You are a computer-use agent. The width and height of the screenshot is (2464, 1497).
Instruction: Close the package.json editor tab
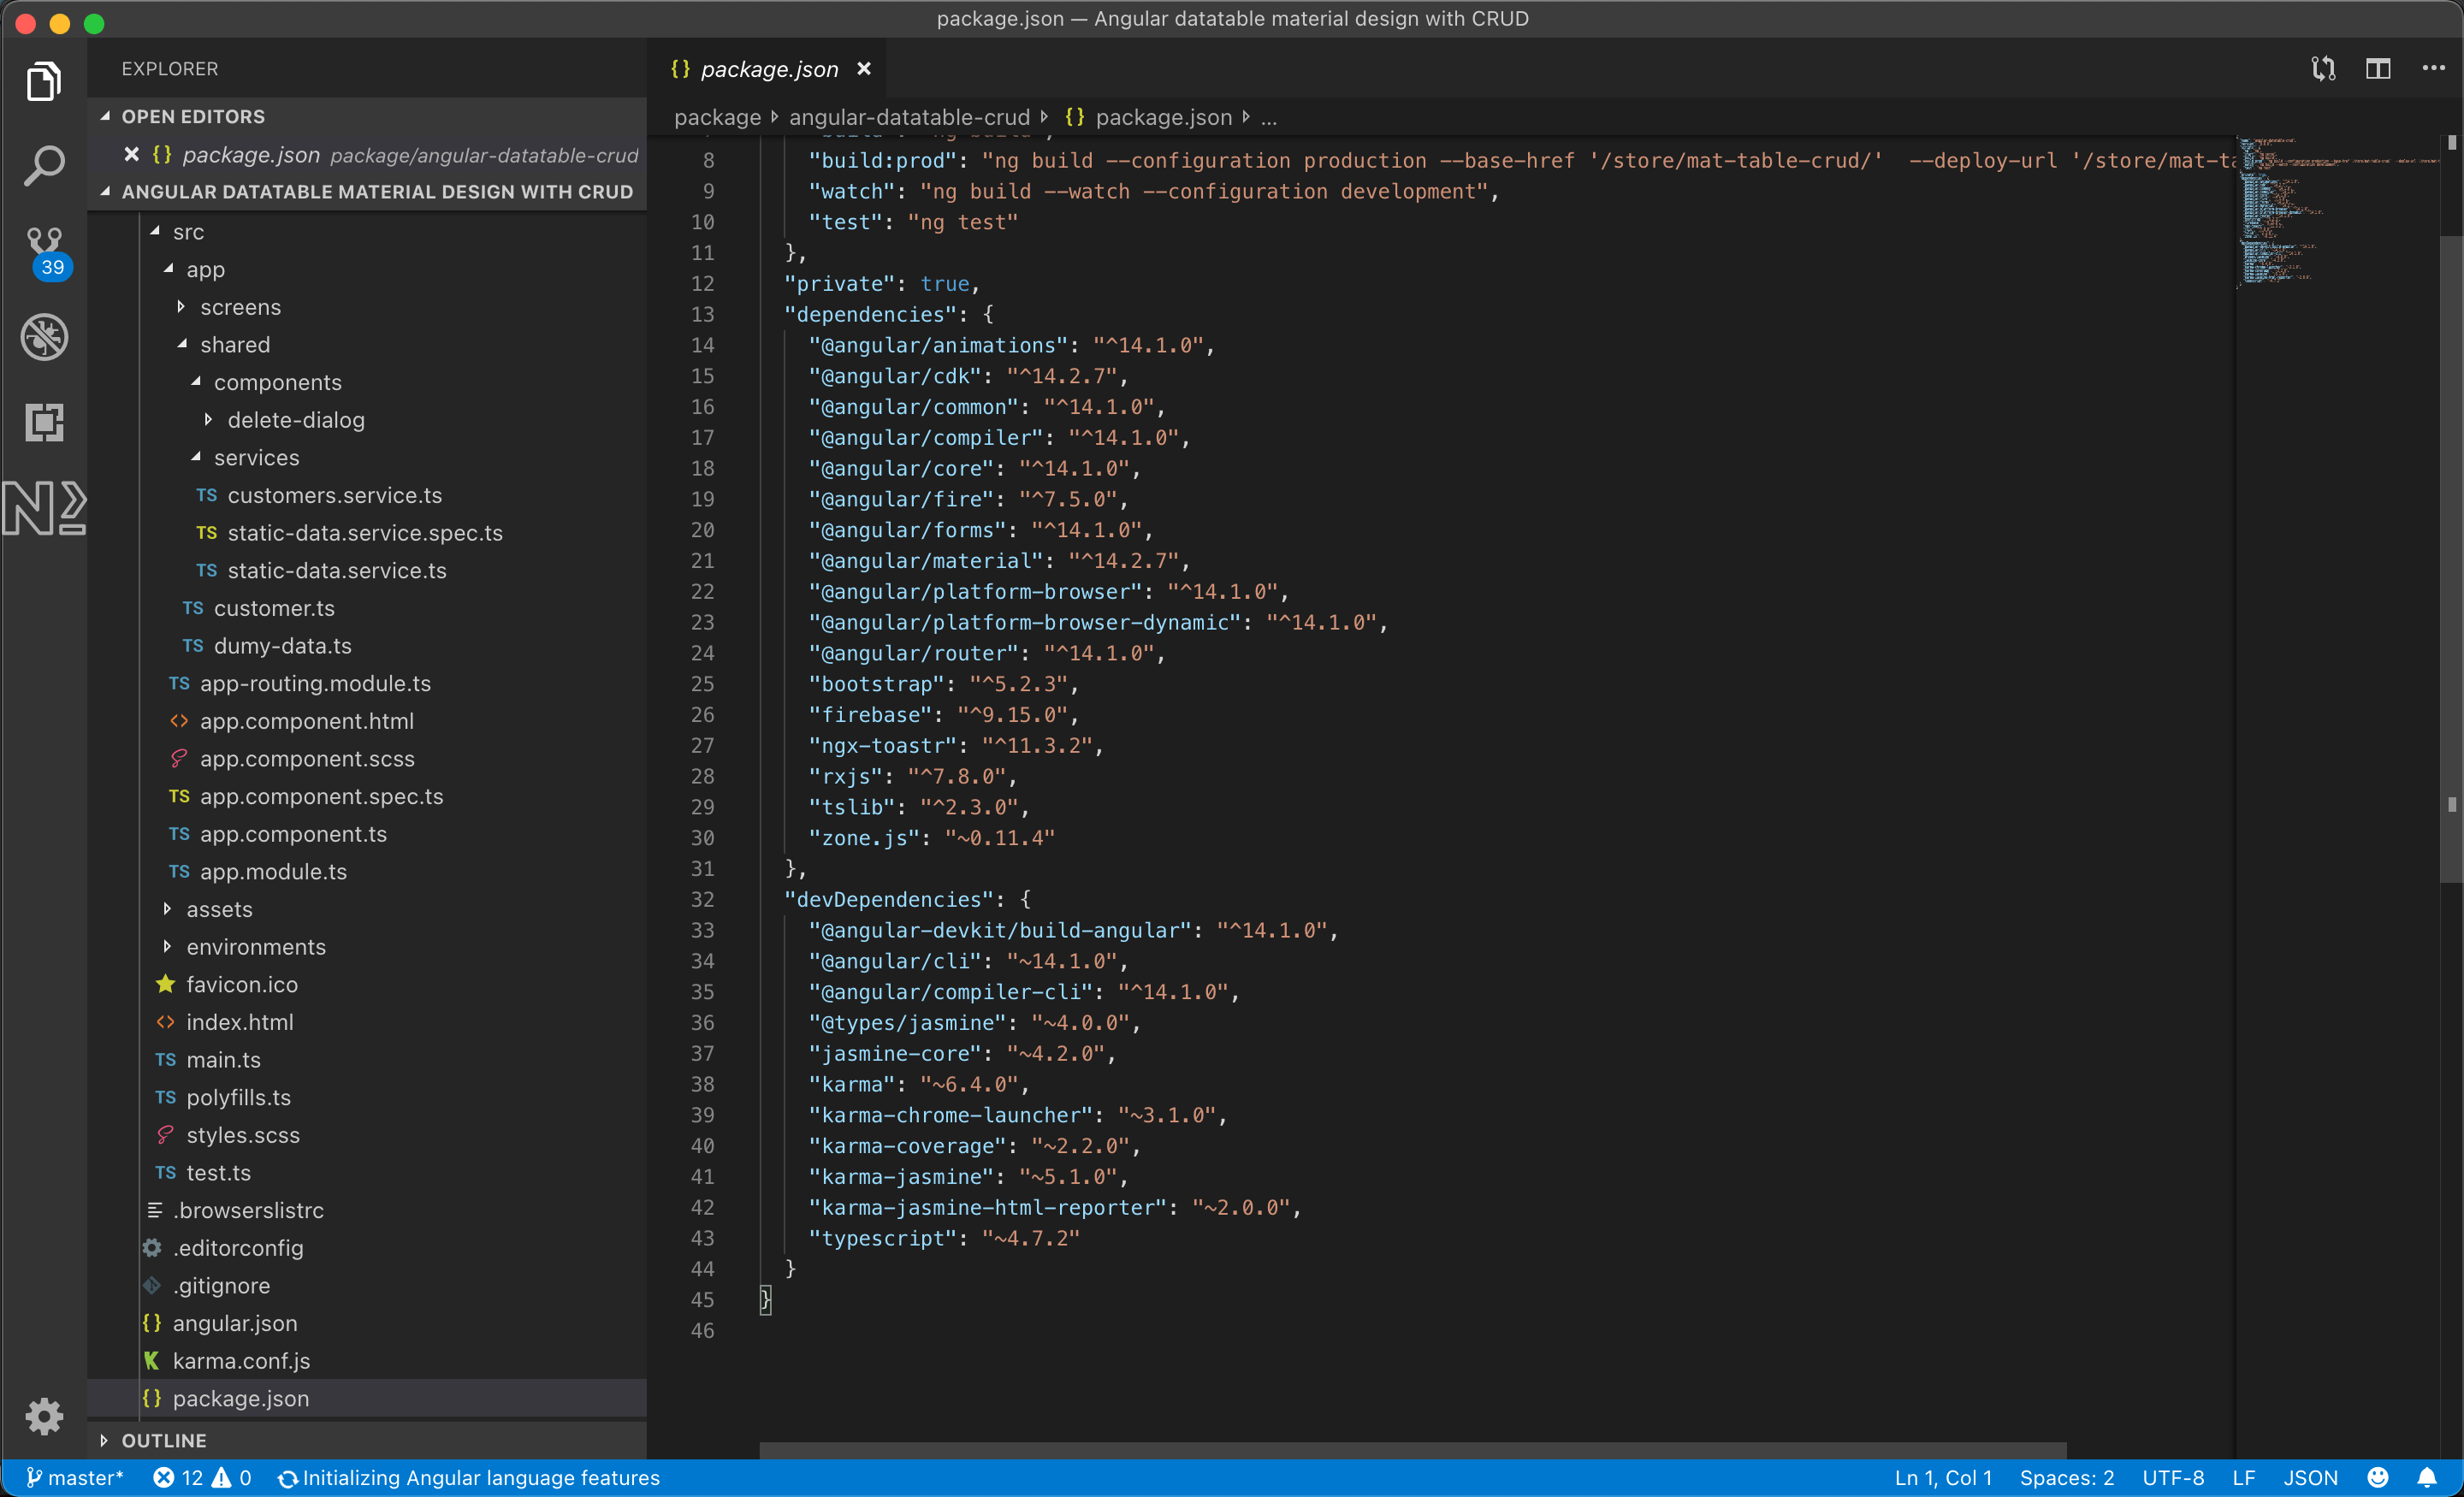864,69
